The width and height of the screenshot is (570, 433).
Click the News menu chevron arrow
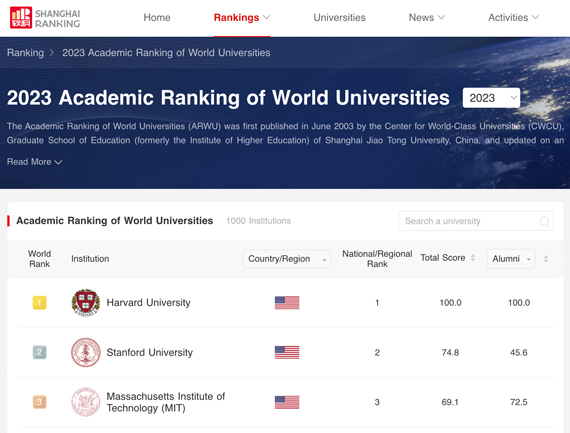[x=441, y=17]
